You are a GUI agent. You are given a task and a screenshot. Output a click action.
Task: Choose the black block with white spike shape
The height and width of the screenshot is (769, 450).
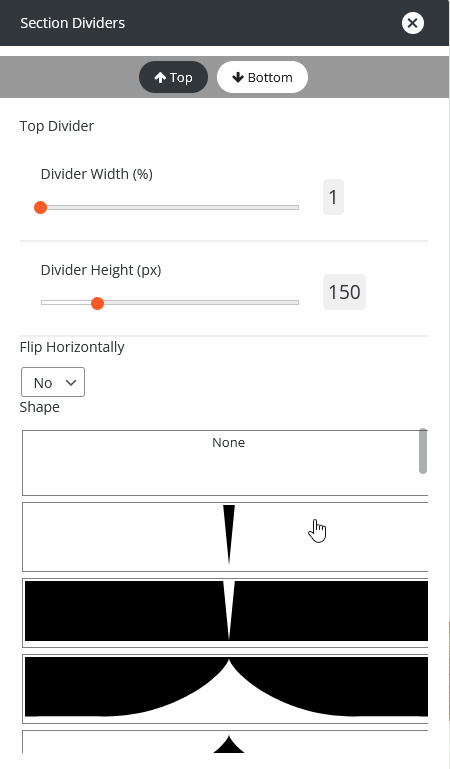[225, 613]
